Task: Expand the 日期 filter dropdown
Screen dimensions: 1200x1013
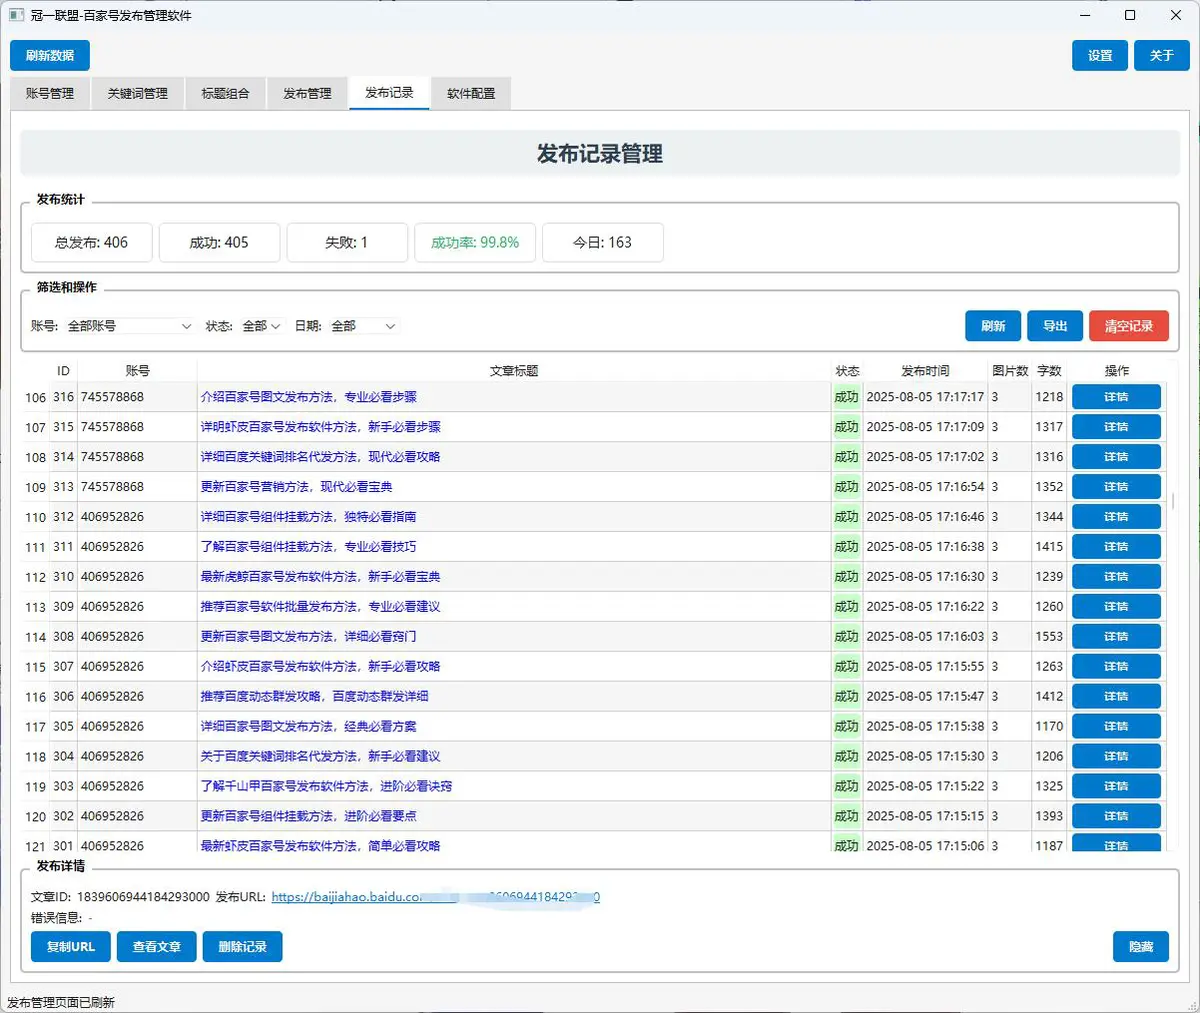Action: pyautogui.click(x=363, y=326)
